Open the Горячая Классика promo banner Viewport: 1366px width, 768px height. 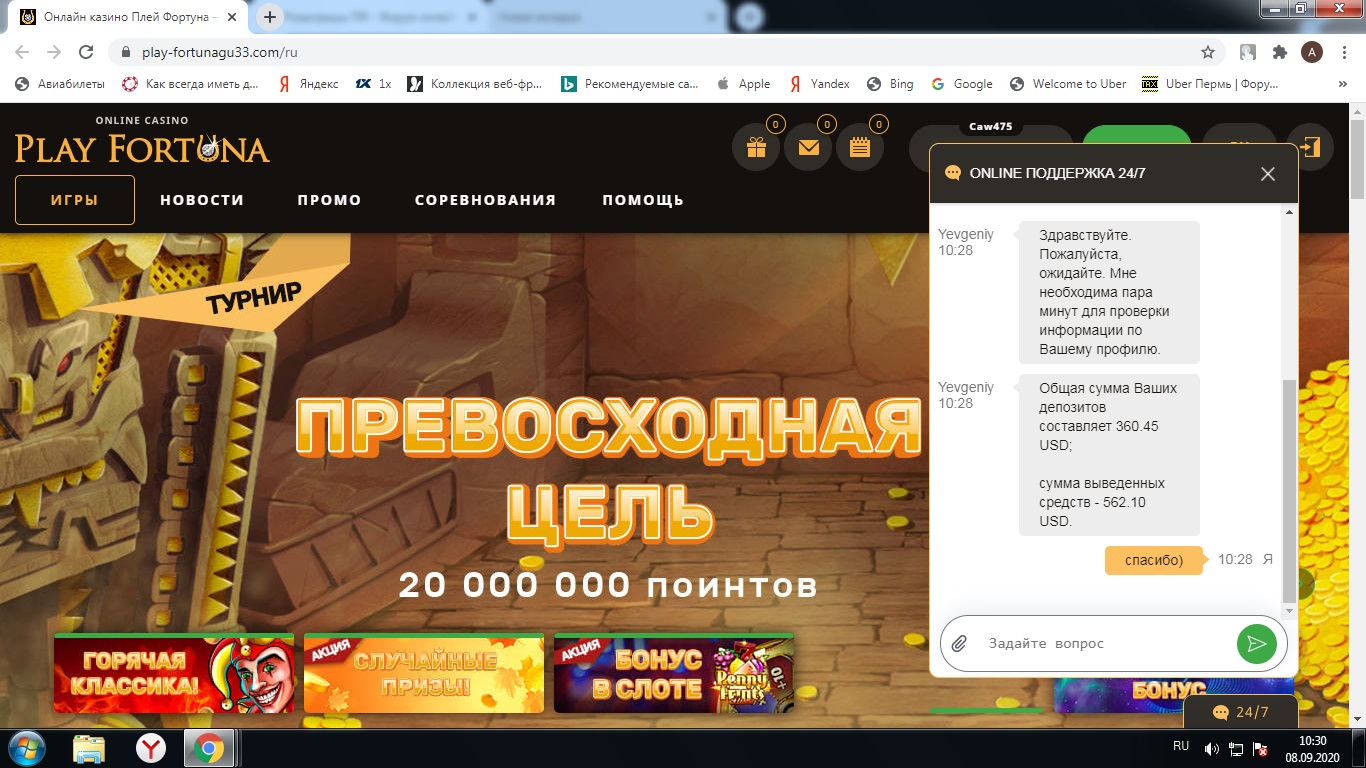174,673
